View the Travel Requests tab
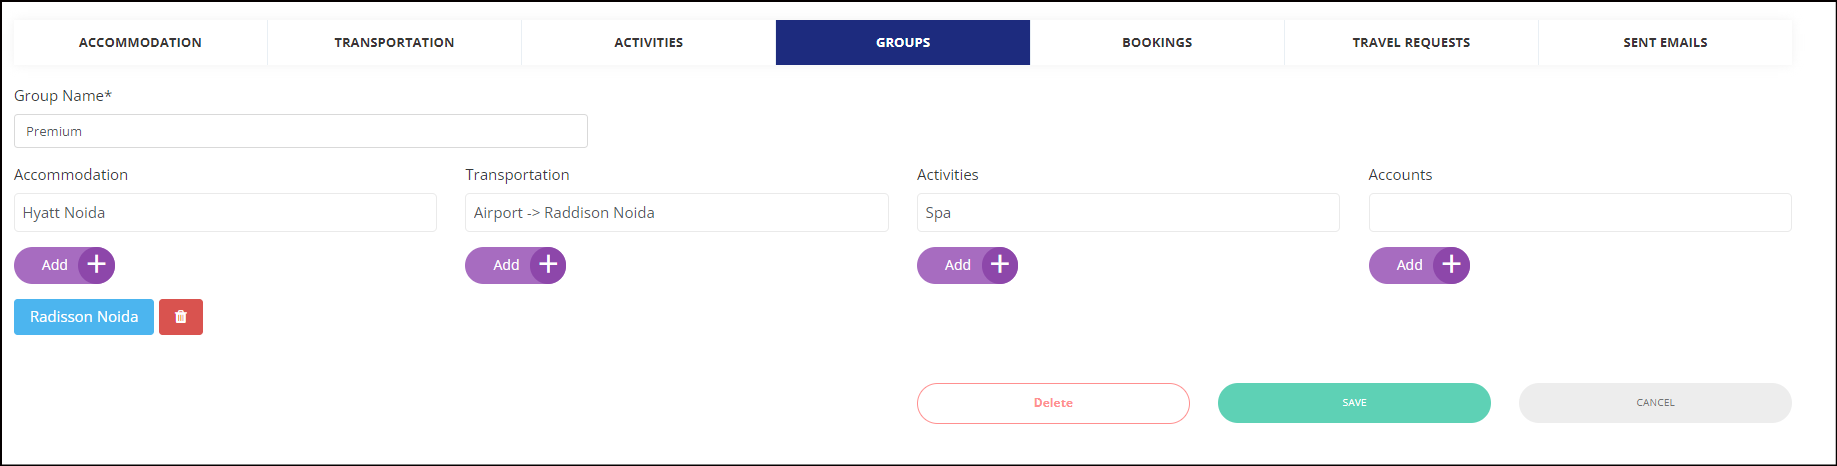1837x466 pixels. 1411,42
